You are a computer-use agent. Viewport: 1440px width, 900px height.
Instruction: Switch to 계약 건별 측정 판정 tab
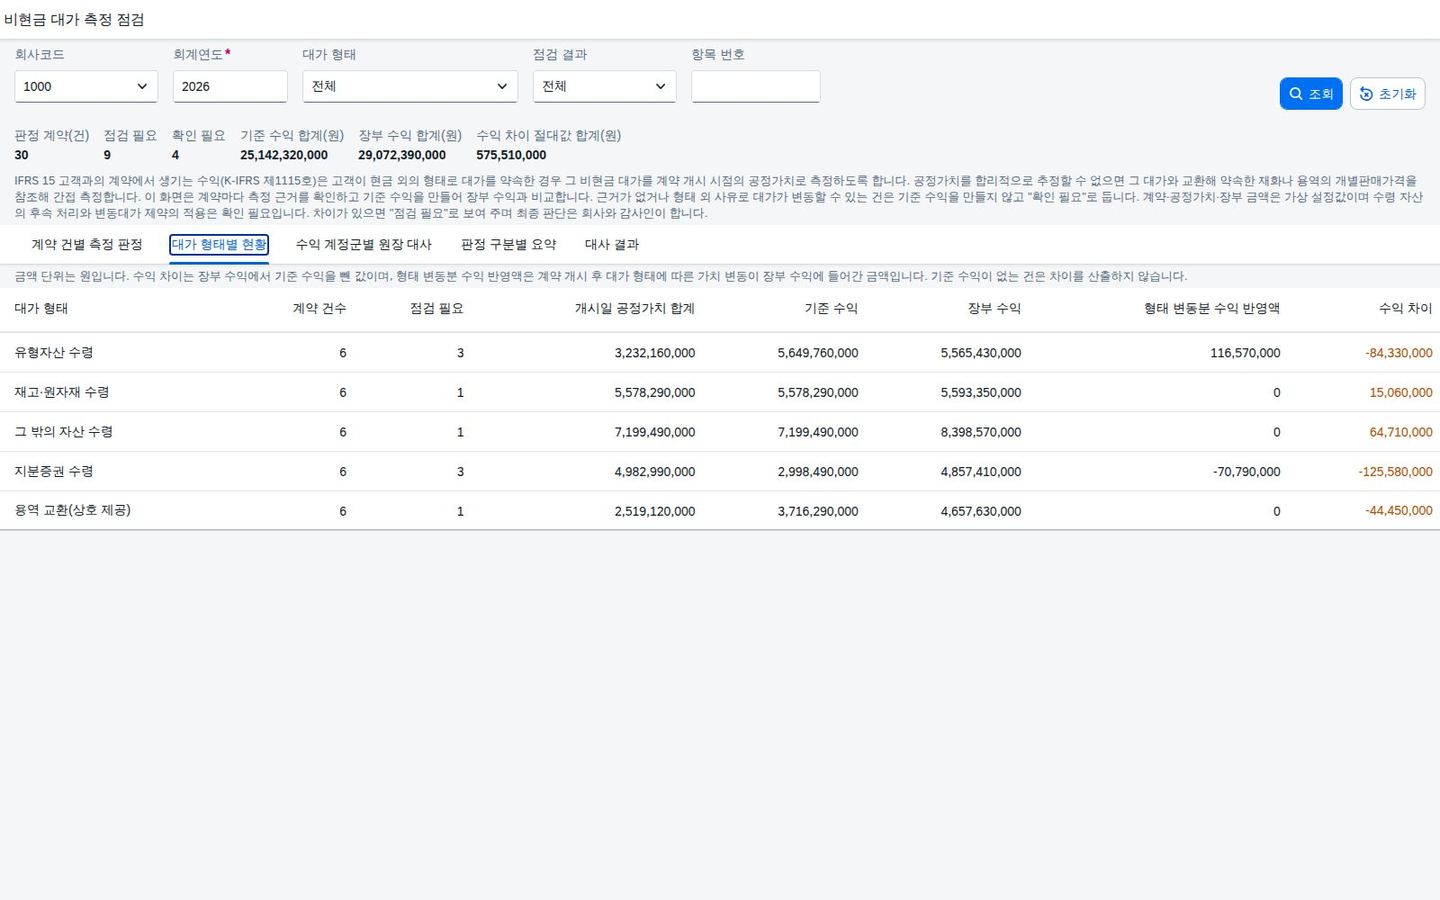pyautogui.click(x=87, y=245)
